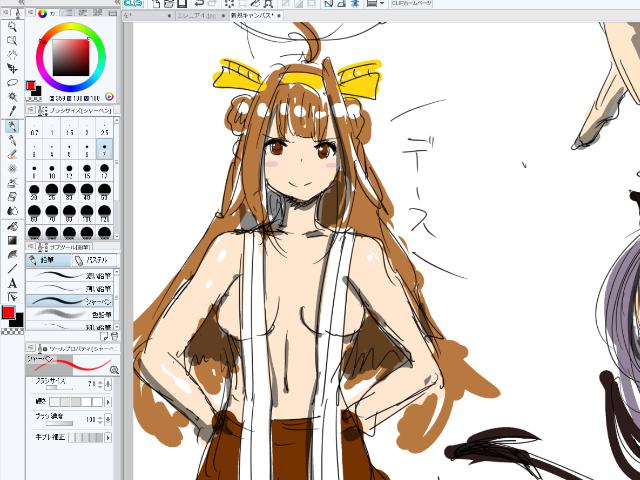Select the Text tool
Image resolution: width=640 pixels, height=480 pixels.
pos(12,282)
